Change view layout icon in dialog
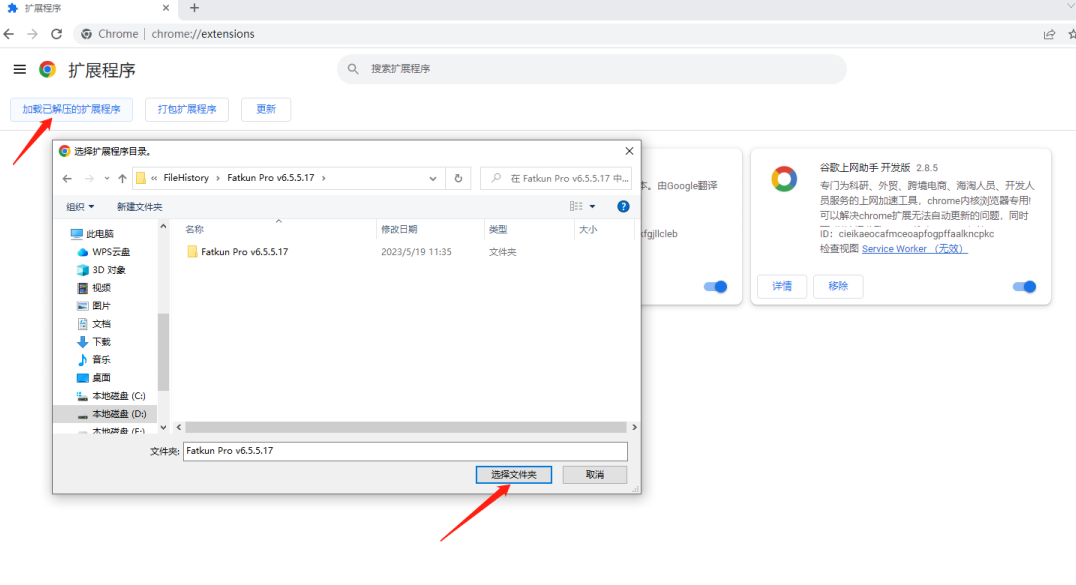The width and height of the screenshot is (1076, 585). 576,207
